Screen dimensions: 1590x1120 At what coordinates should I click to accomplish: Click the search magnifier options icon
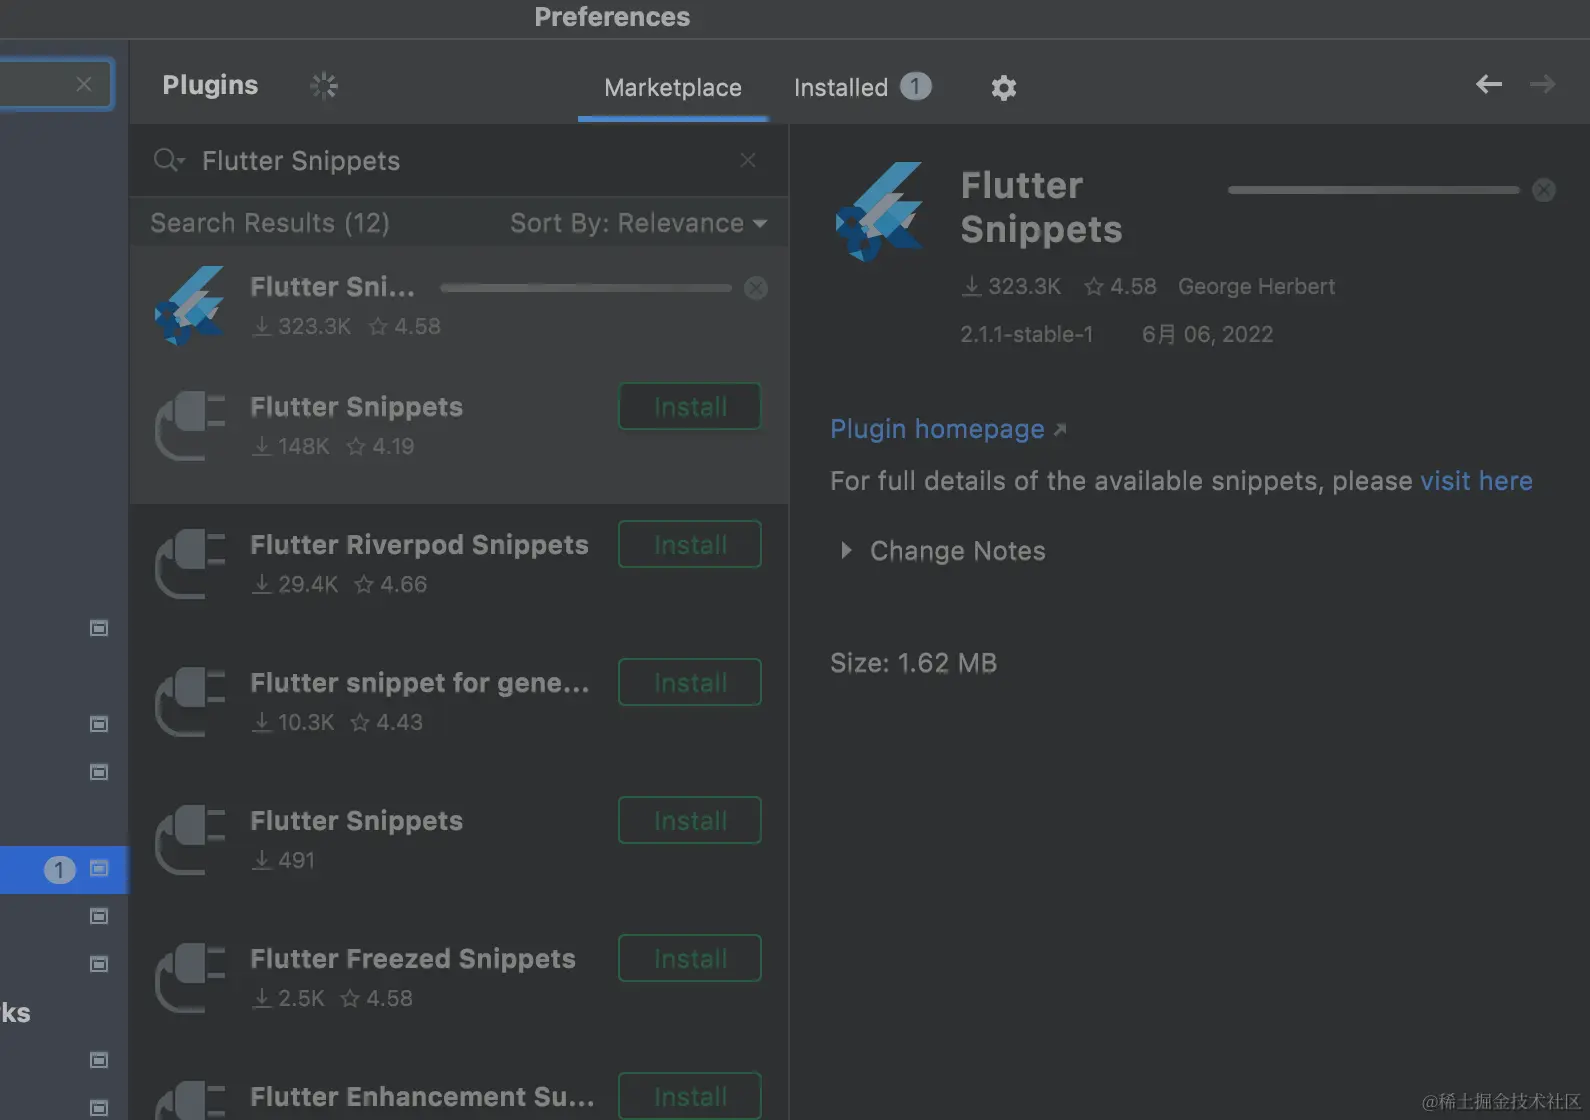169,160
